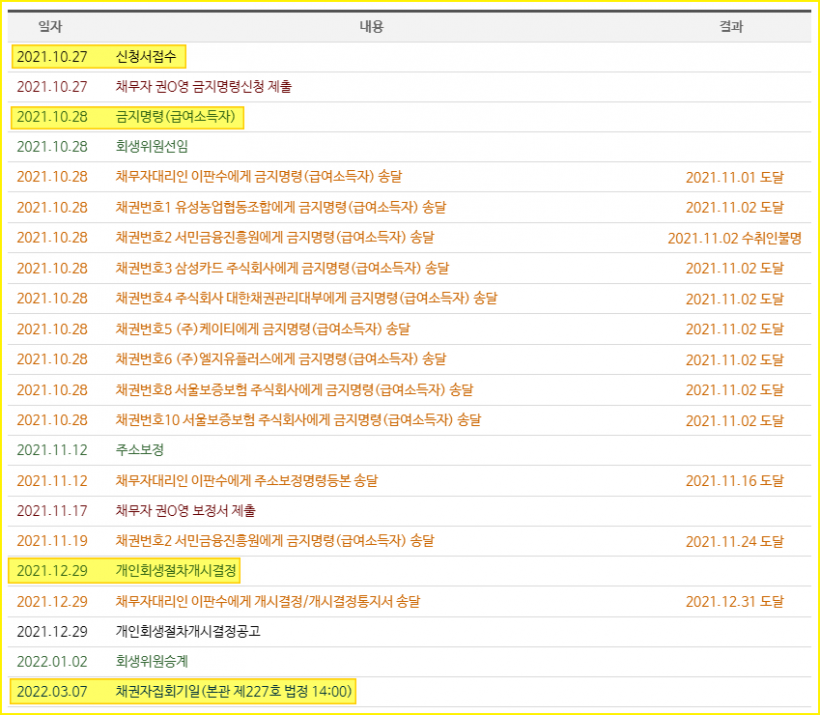Select 채권번호10 서울보증보험 송달 entry
Screen dimensions: 820x715
298,420
